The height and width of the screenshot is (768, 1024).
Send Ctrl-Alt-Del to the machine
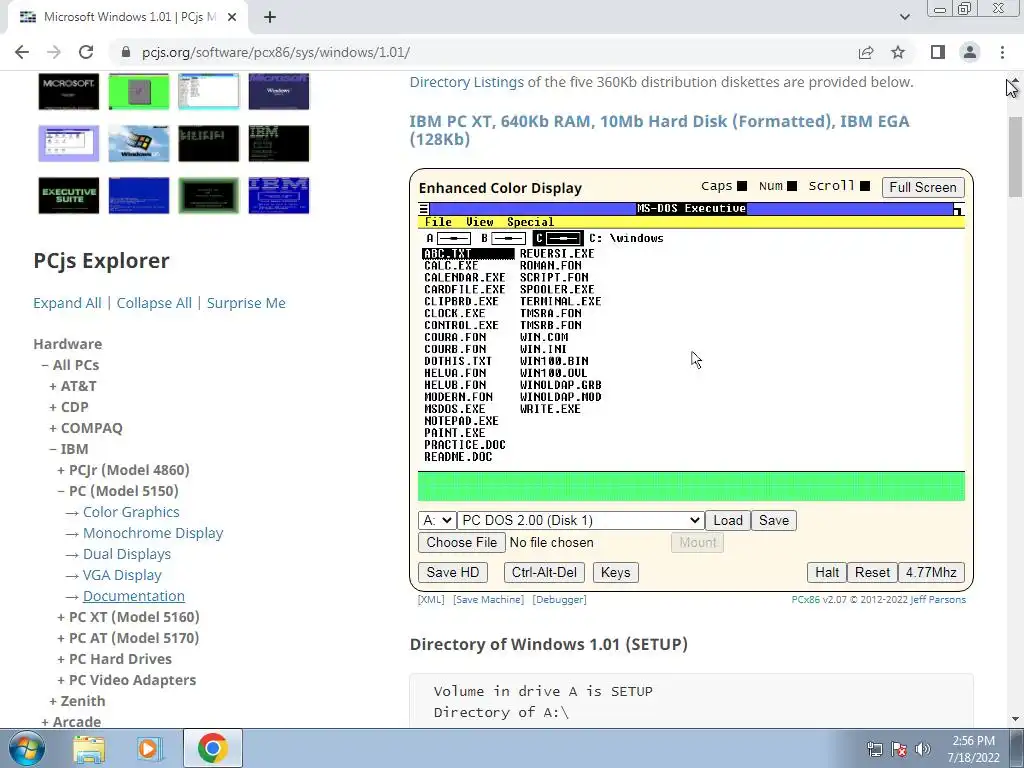click(544, 573)
